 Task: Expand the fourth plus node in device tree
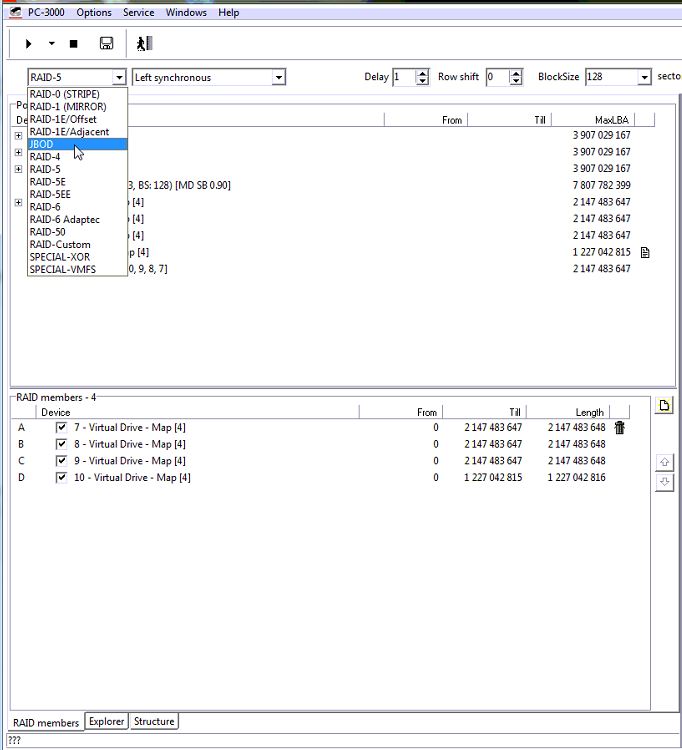tap(18, 203)
